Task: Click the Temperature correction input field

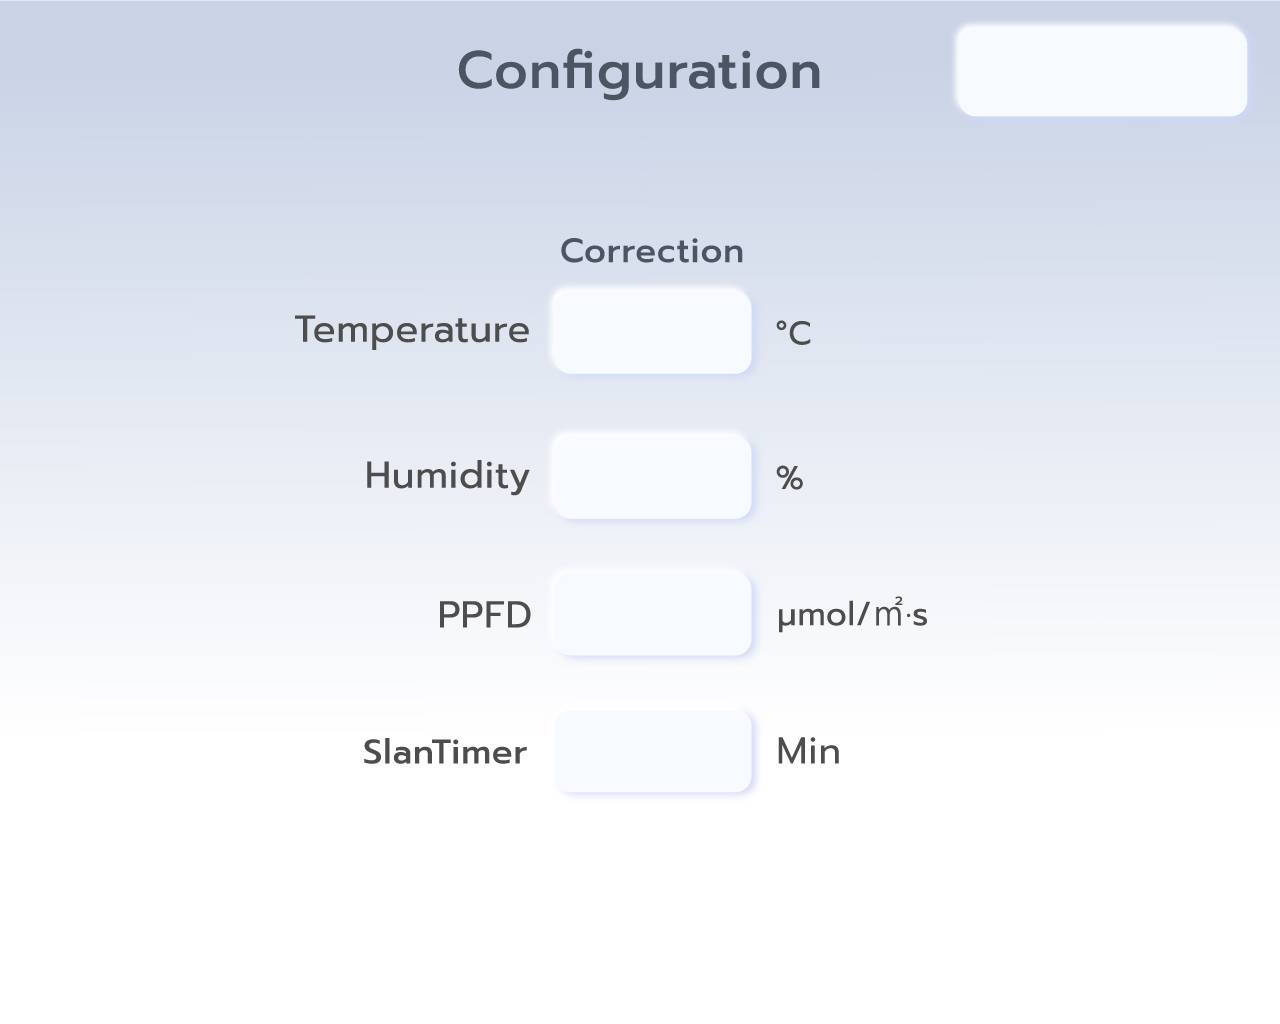Action: tap(651, 331)
